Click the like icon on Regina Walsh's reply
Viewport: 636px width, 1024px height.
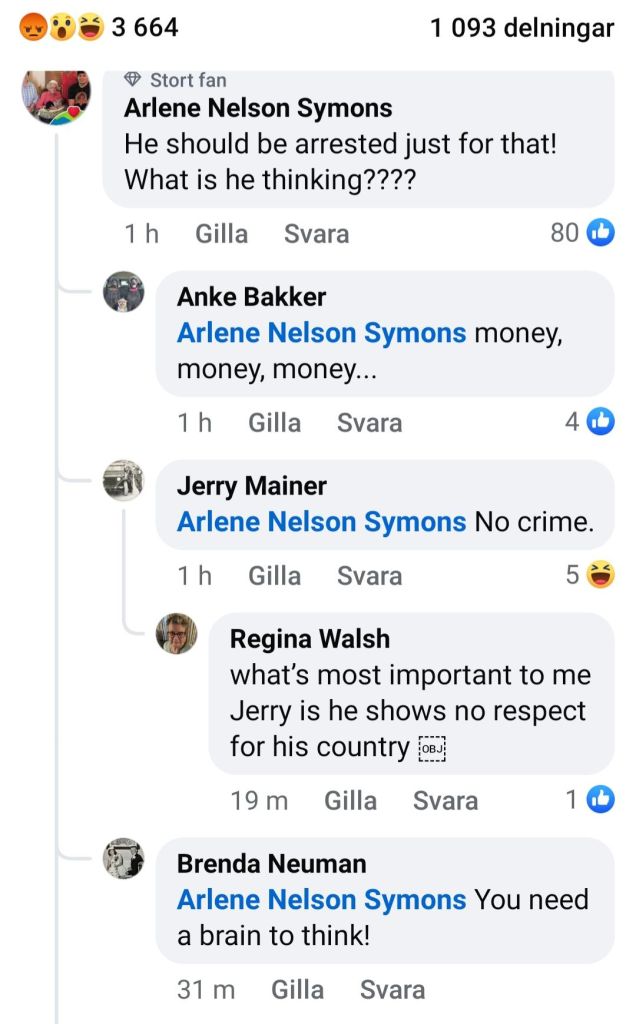pyautogui.click(x=600, y=800)
